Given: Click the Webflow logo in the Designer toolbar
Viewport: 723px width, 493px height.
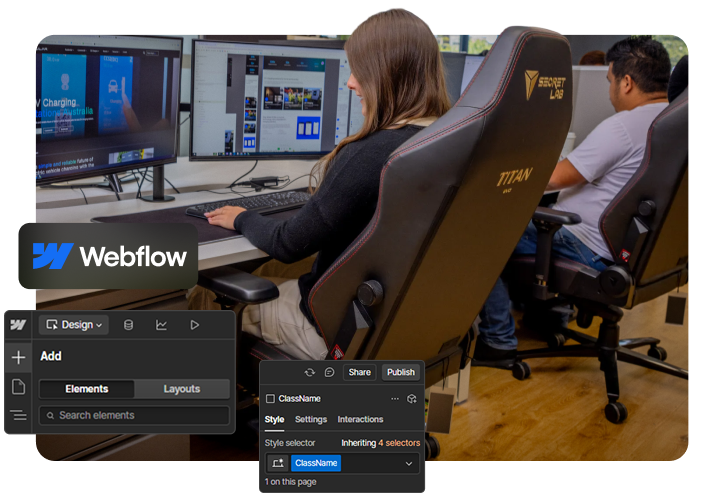Looking at the screenshot, I should (x=18, y=325).
